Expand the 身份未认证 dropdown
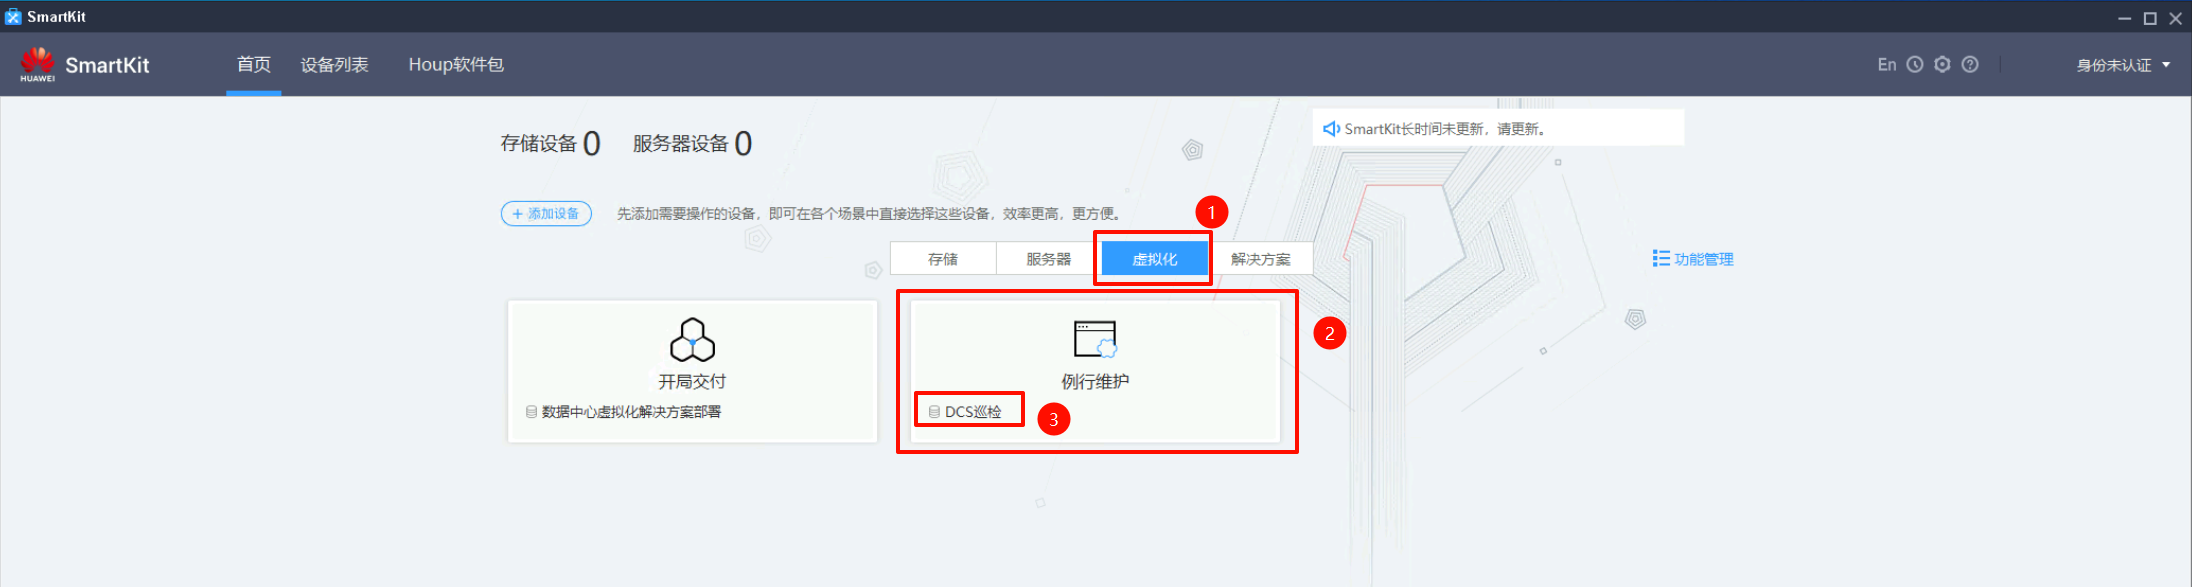Image resolution: width=2192 pixels, height=587 pixels. (x=2123, y=66)
